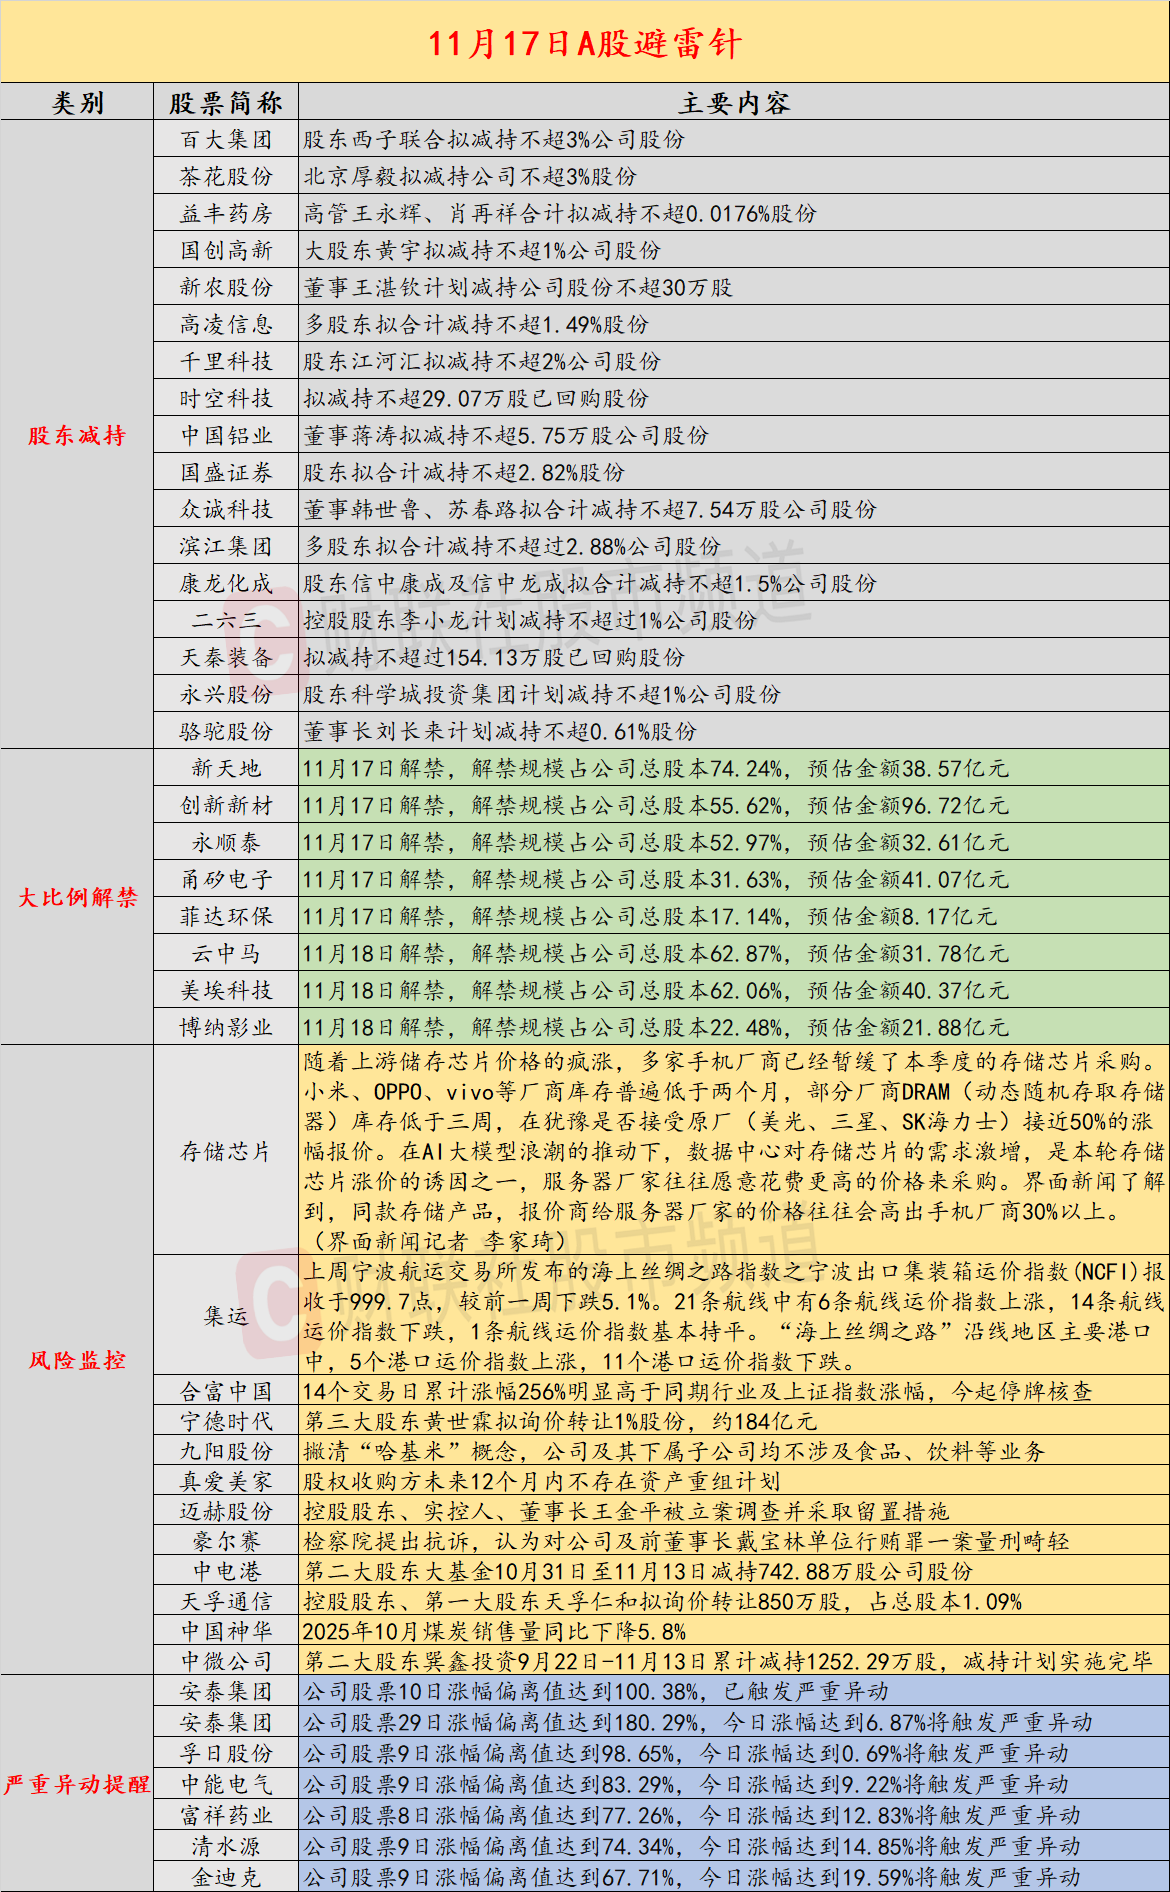Screen dimensions: 1170x1892
Task: Click the stock name 中国神华
Action: click(226, 1632)
